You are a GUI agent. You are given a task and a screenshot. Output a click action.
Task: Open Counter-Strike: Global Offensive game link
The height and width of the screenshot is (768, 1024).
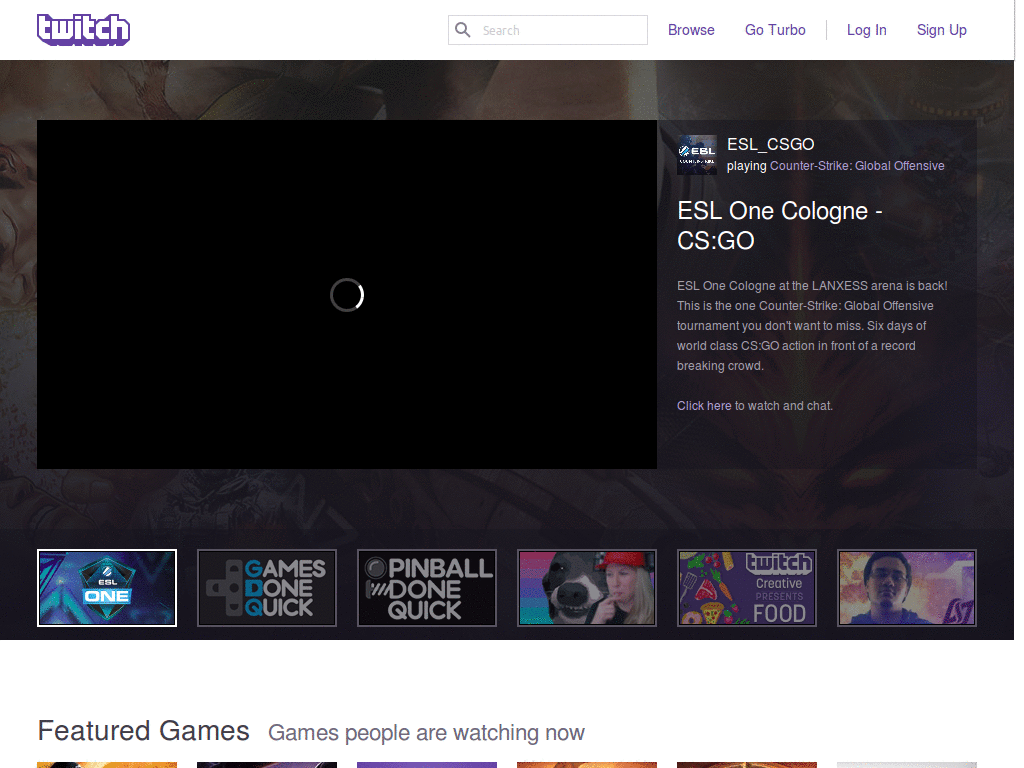(857, 166)
